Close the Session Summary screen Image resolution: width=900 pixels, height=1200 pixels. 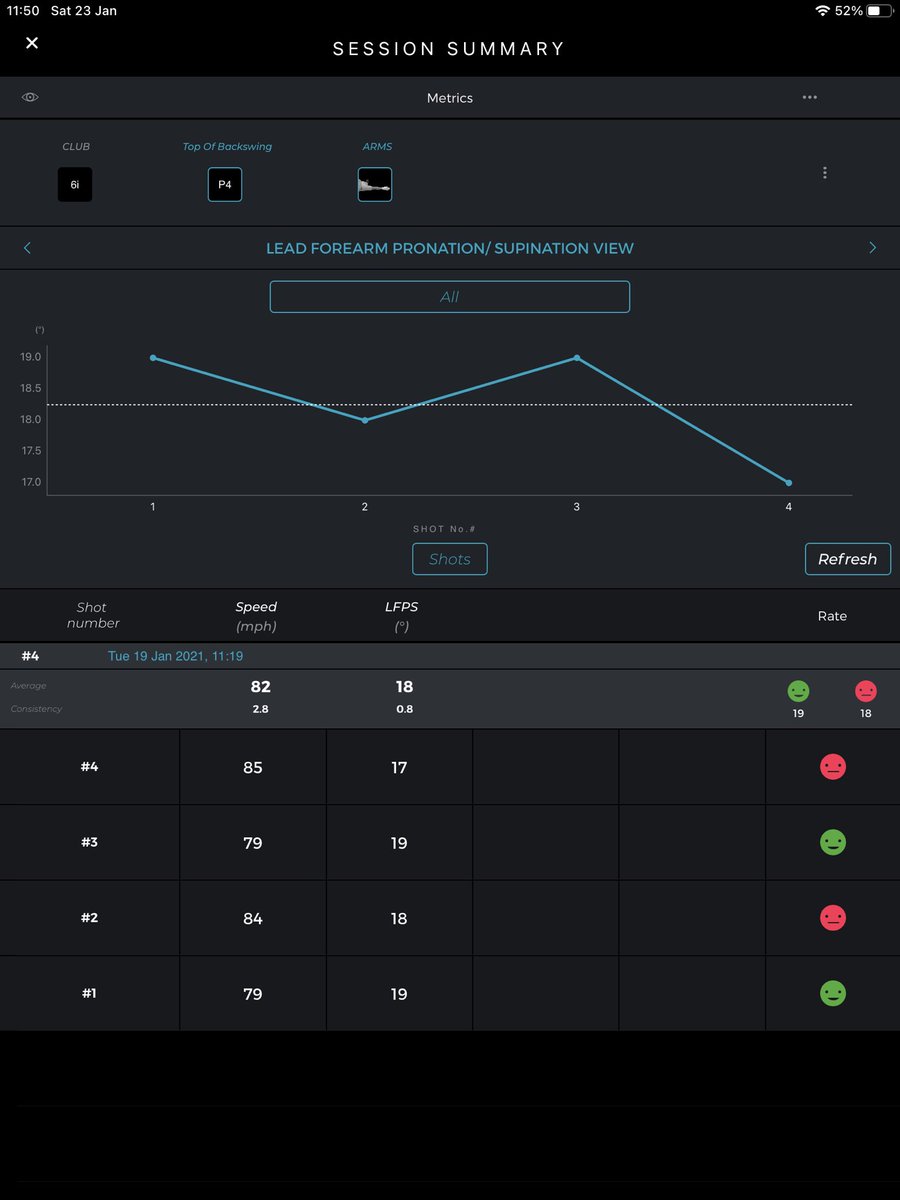coord(32,43)
